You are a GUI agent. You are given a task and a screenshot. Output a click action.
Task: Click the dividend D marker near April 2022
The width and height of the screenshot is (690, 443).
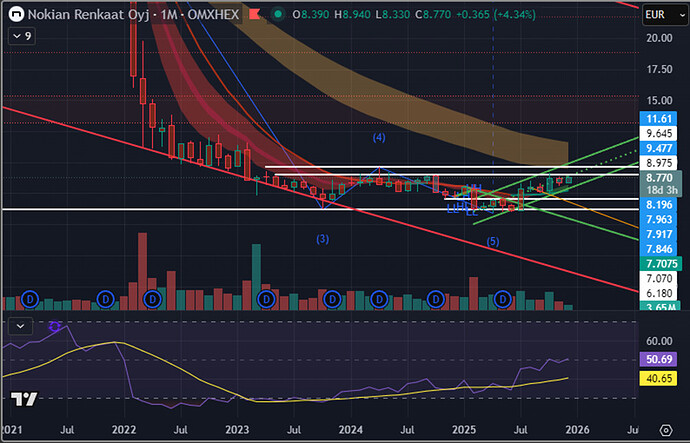[153, 300]
